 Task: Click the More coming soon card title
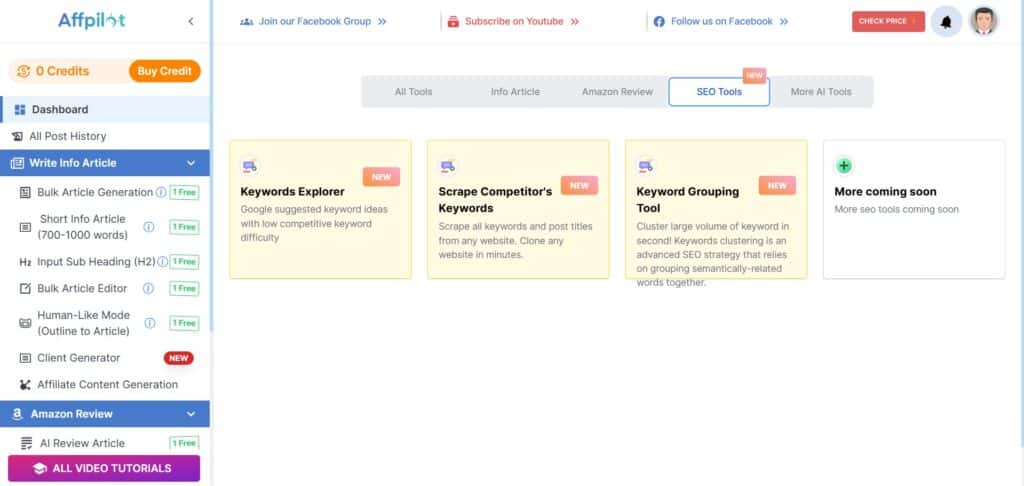click(886, 192)
